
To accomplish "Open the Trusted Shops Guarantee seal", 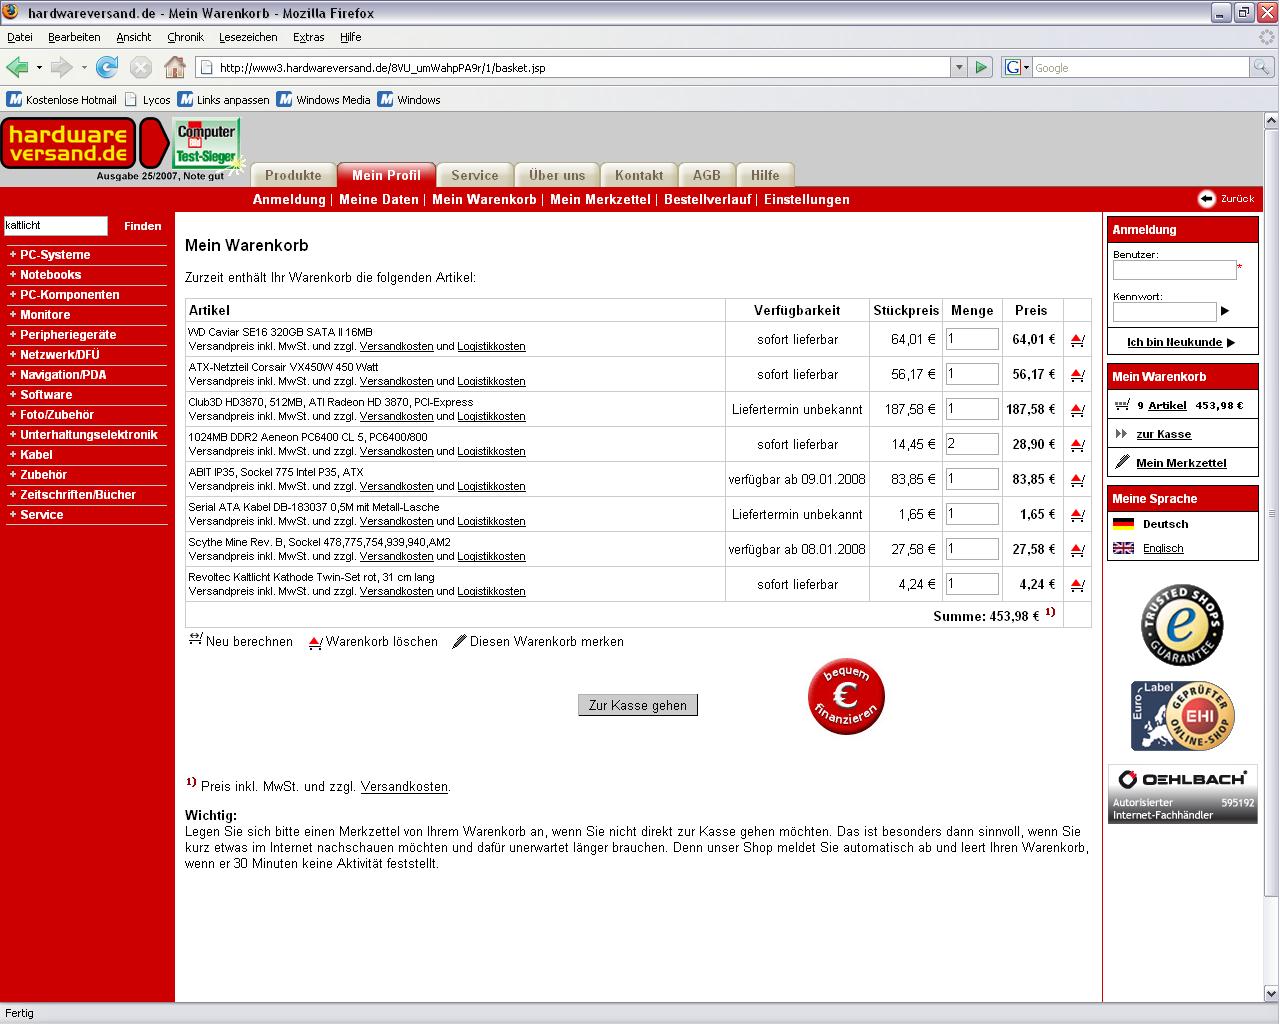I will pyautogui.click(x=1182, y=626).
